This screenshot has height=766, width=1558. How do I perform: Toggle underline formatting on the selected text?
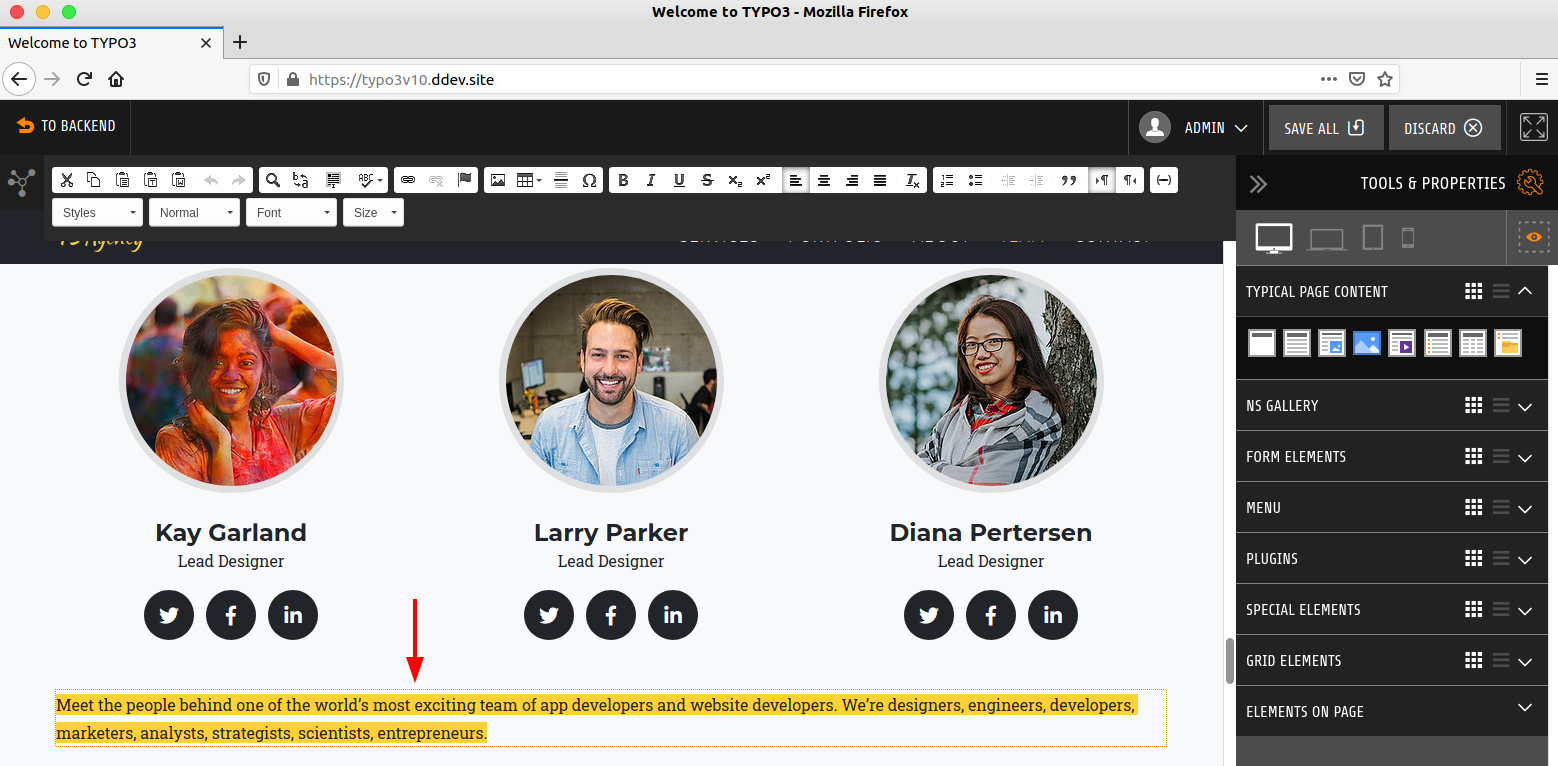(679, 180)
